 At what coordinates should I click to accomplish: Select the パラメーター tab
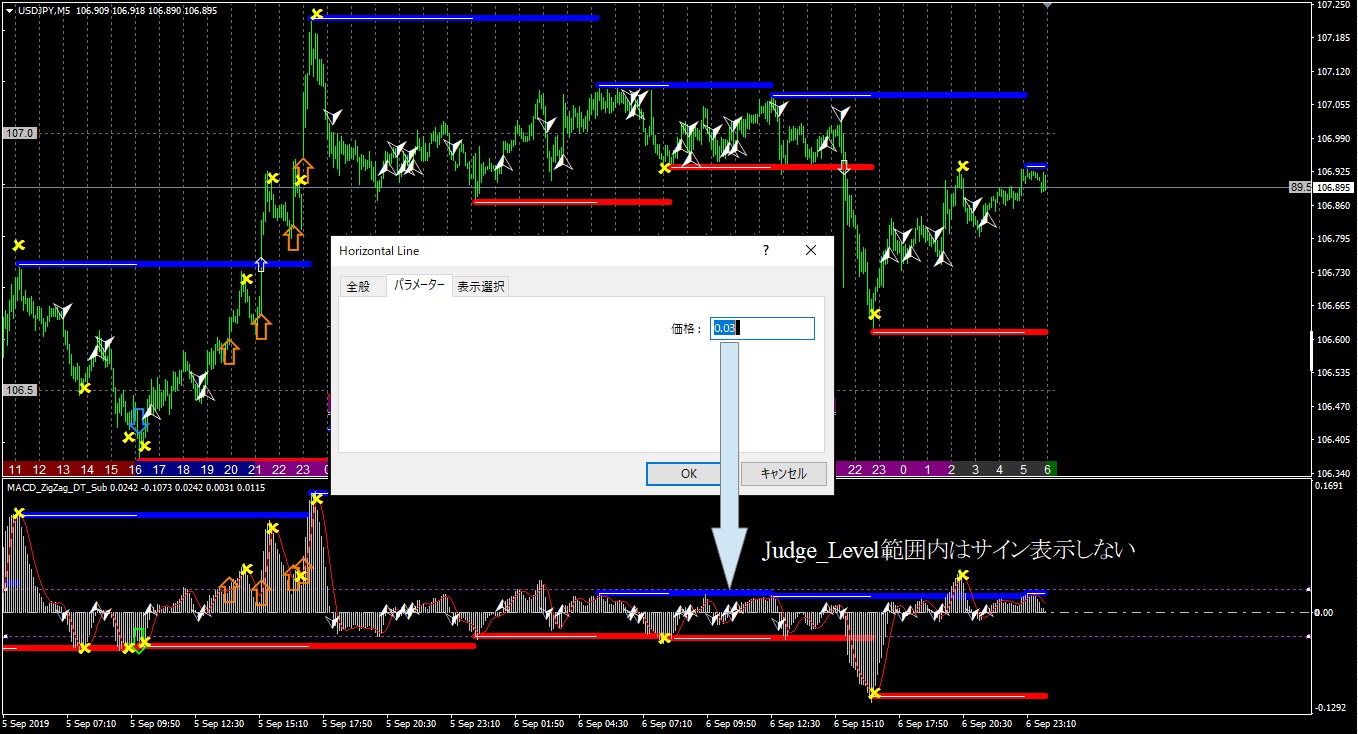coord(420,285)
